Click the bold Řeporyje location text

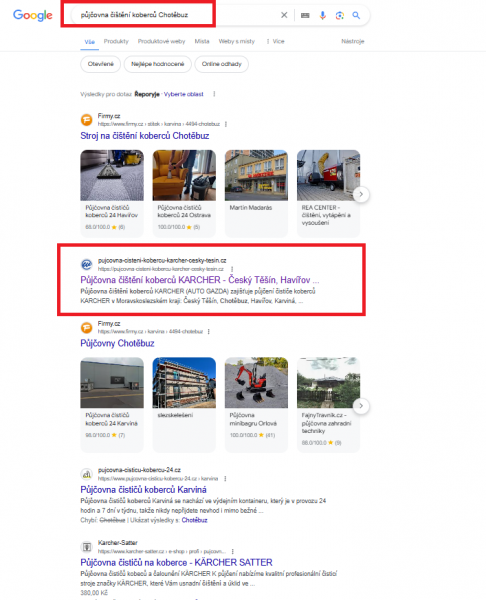pyautogui.click(x=147, y=94)
